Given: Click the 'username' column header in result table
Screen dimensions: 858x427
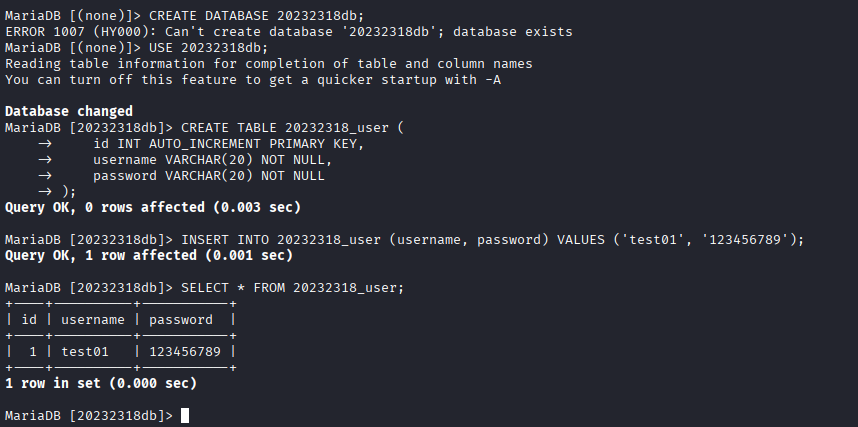Looking at the screenshot, I should pos(93,320).
